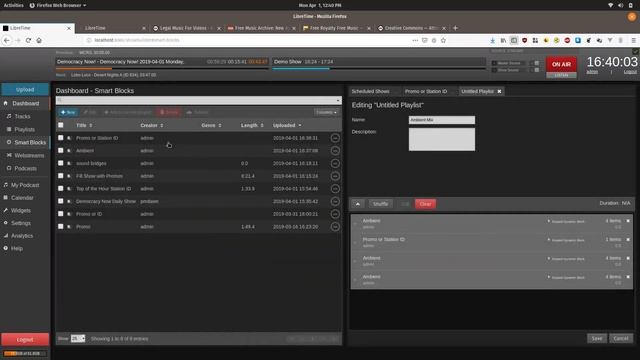
Task: Click the Listen button under ON AIR
Action: [561, 75]
